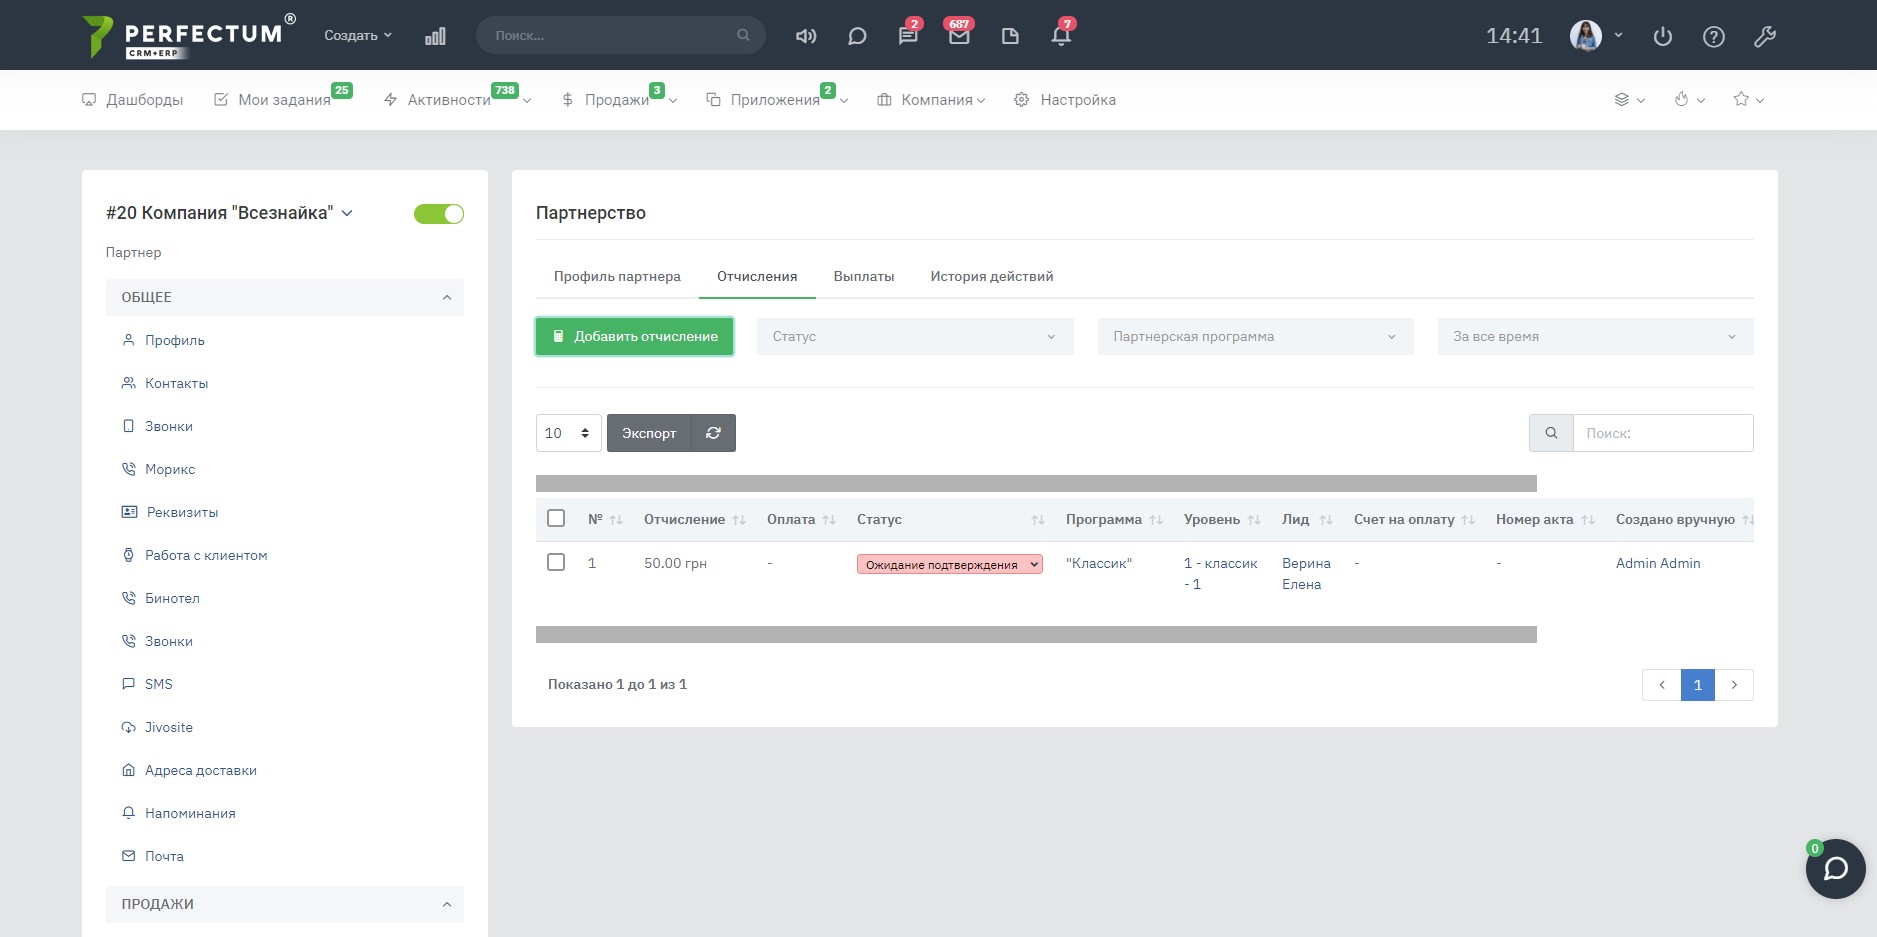Open the Партнерская программа dropdown
Image resolution: width=1877 pixels, height=937 pixels.
tap(1254, 336)
